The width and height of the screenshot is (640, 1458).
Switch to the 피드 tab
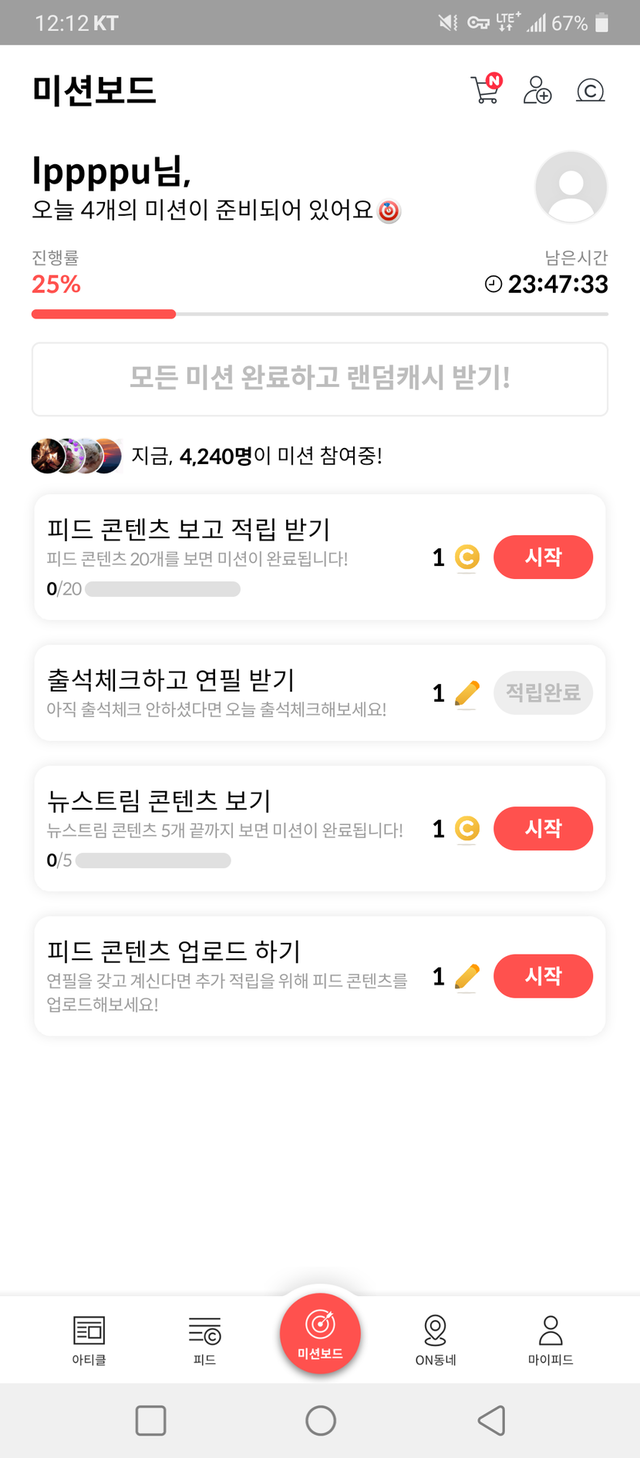(204, 1340)
